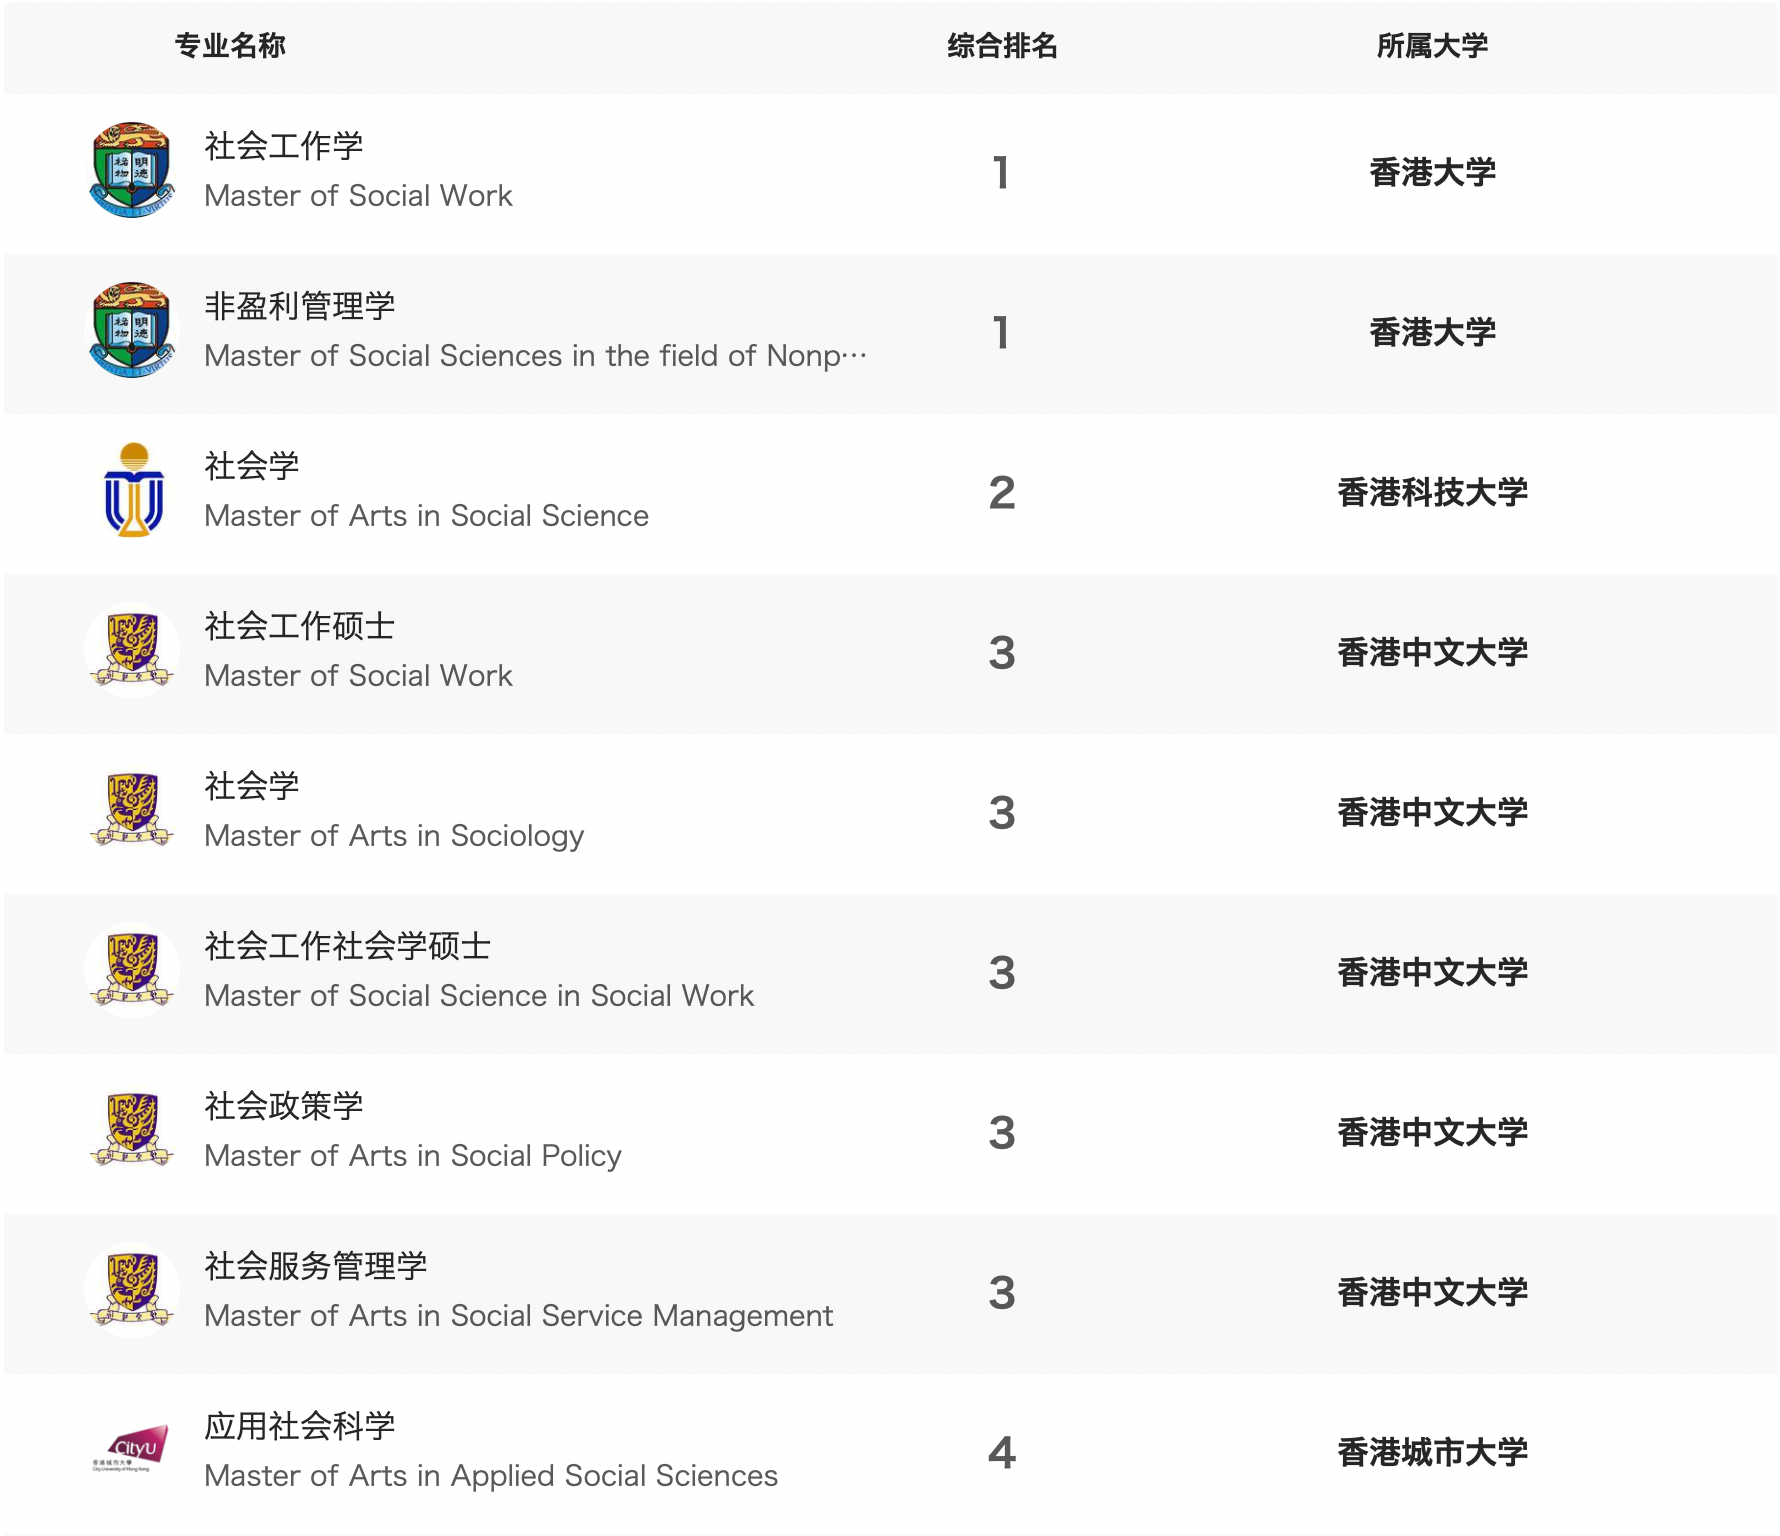This screenshot has width=1780, height=1536.
Task: Click rank number 2 in the ranking column
Action: [x=1002, y=492]
